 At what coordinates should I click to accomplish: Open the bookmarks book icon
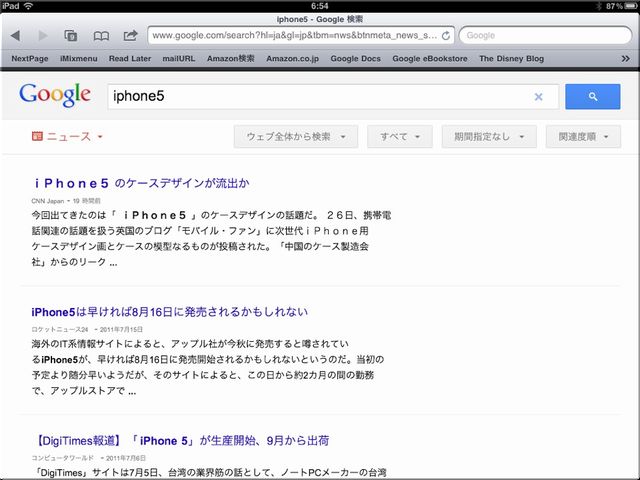tap(101, 36)
